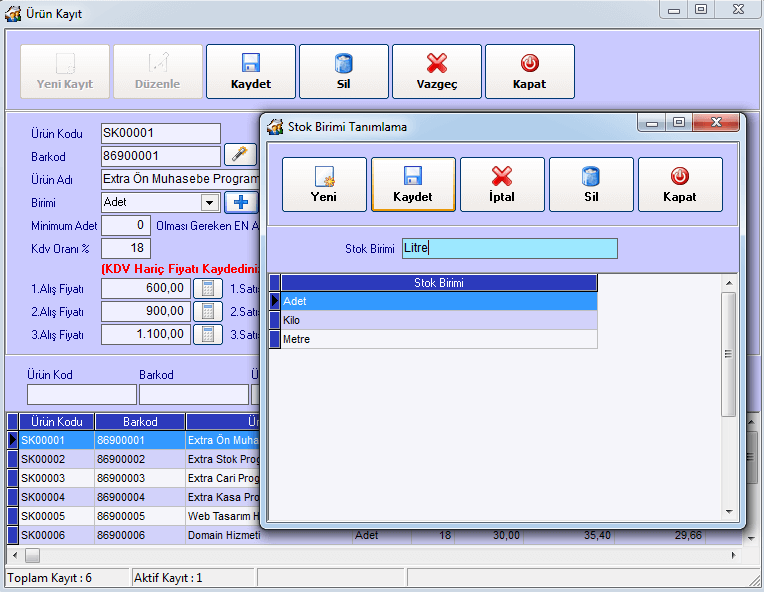Click the Stok Birimi text field
This screenshot has height=592, width=764.
tap(510, 248)
